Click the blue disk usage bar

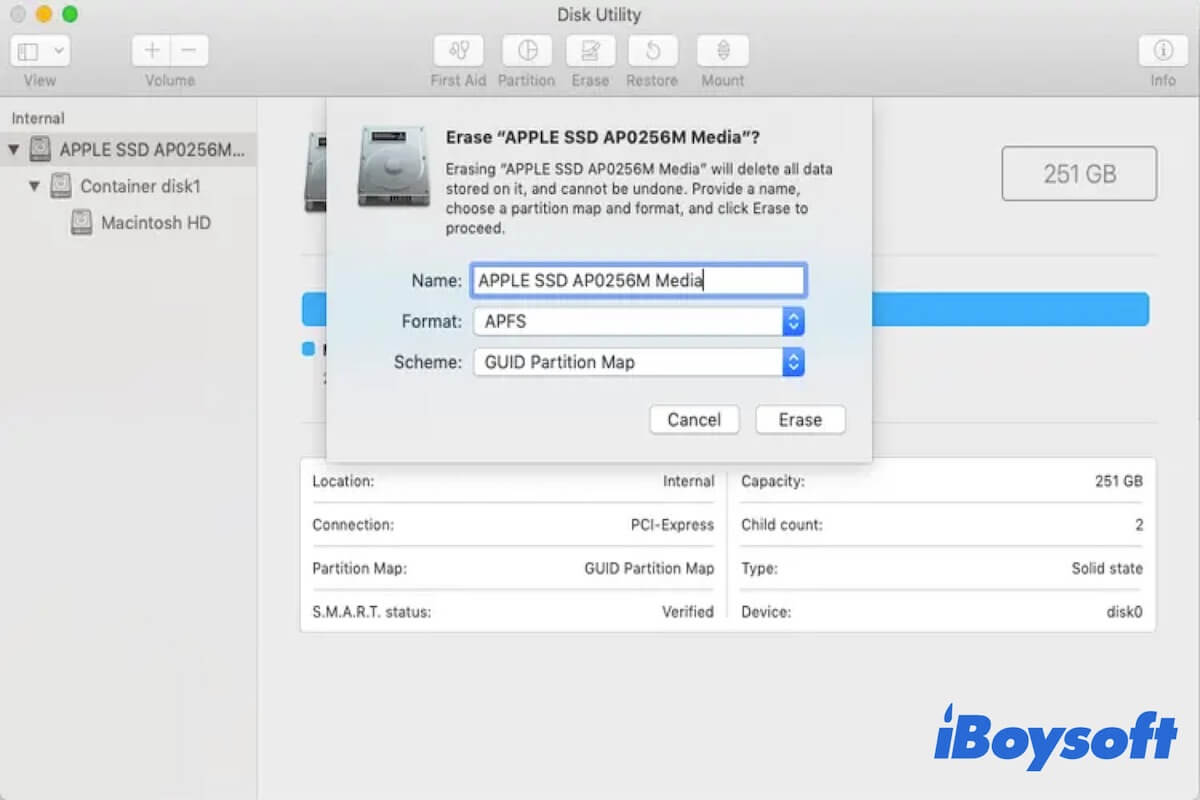point(1010,309)
